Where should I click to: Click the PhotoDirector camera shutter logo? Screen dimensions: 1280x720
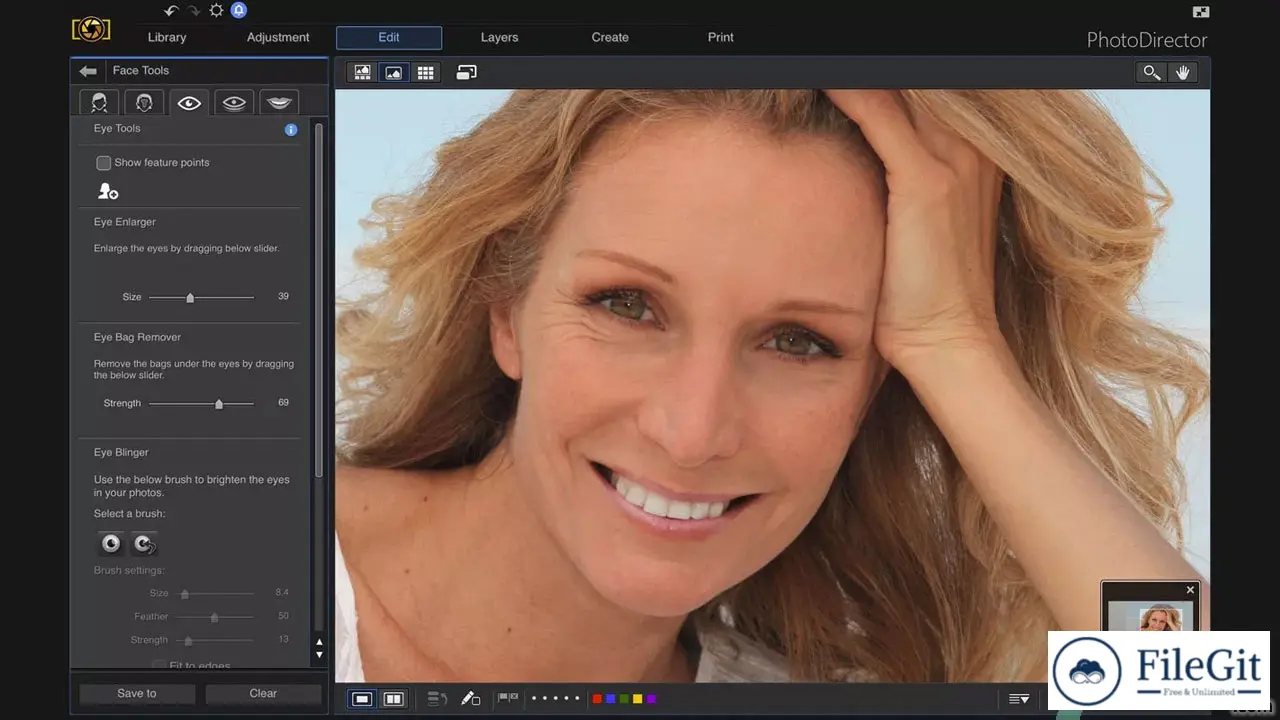[x=91, y=28]
